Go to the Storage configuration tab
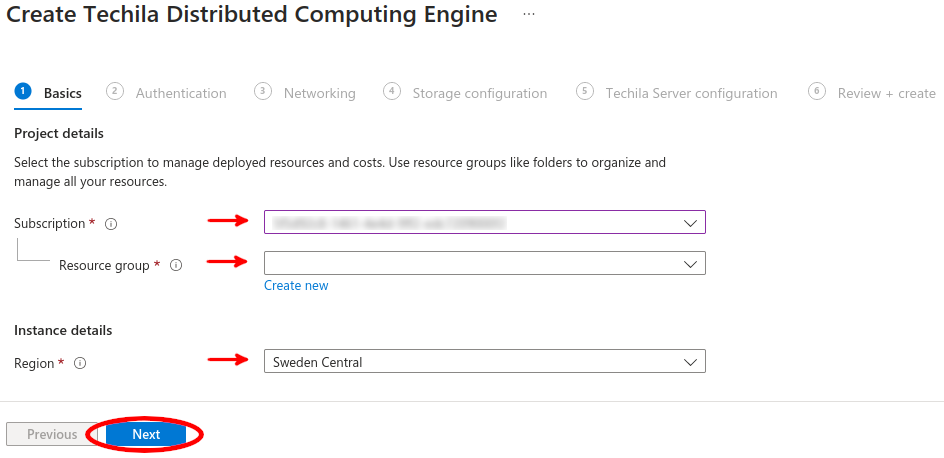Image resolution: width=944 pixels, height=458 pixels. point(479,93)
